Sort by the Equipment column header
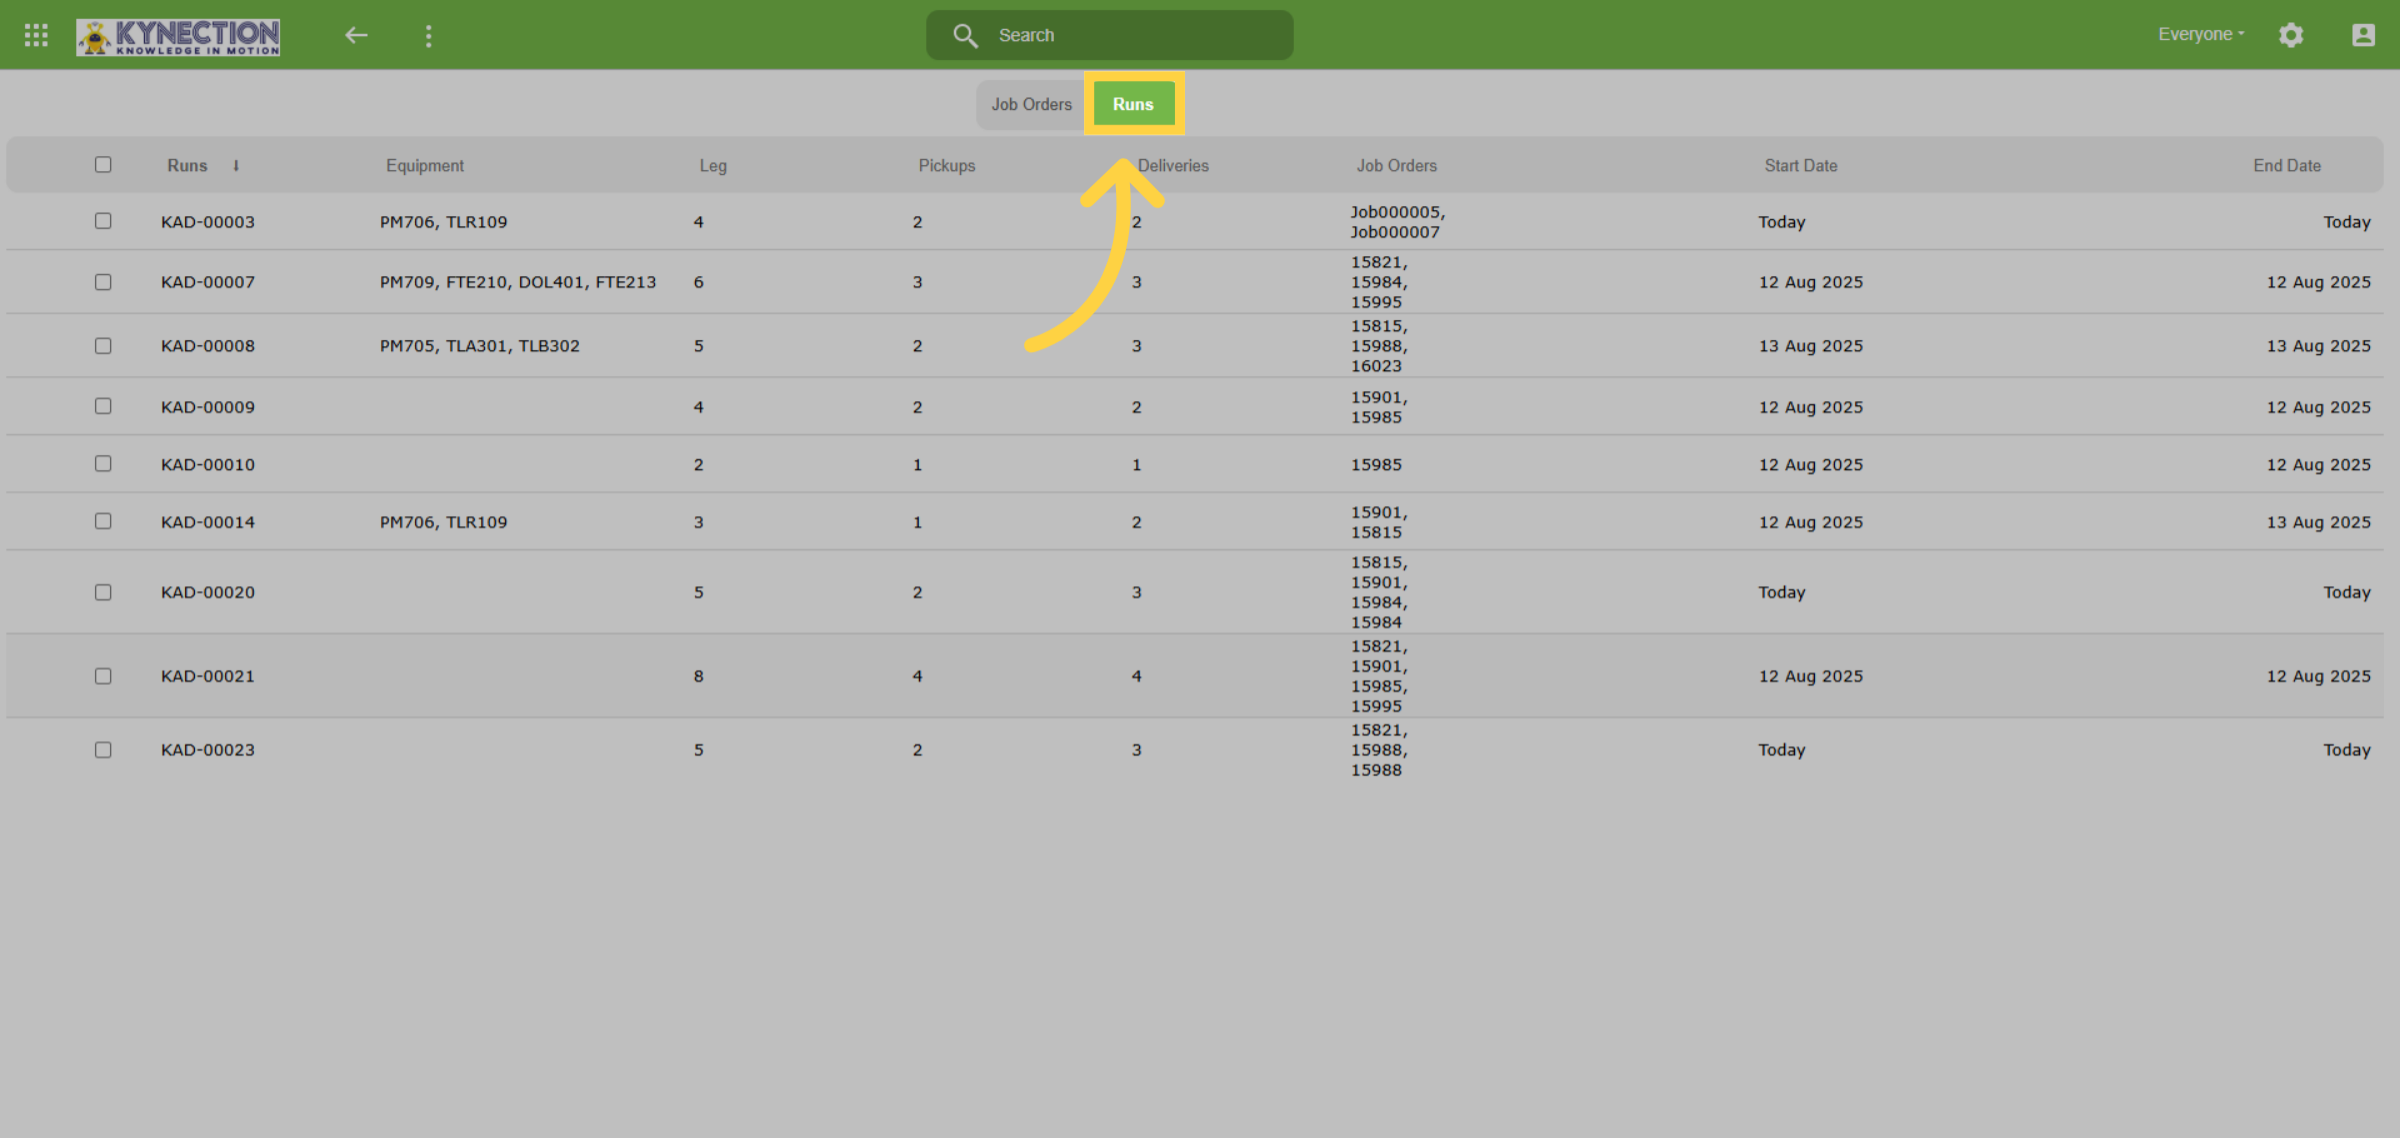Image resolution: width=2400 pixels, height=1138 pixels. [425, 165]
